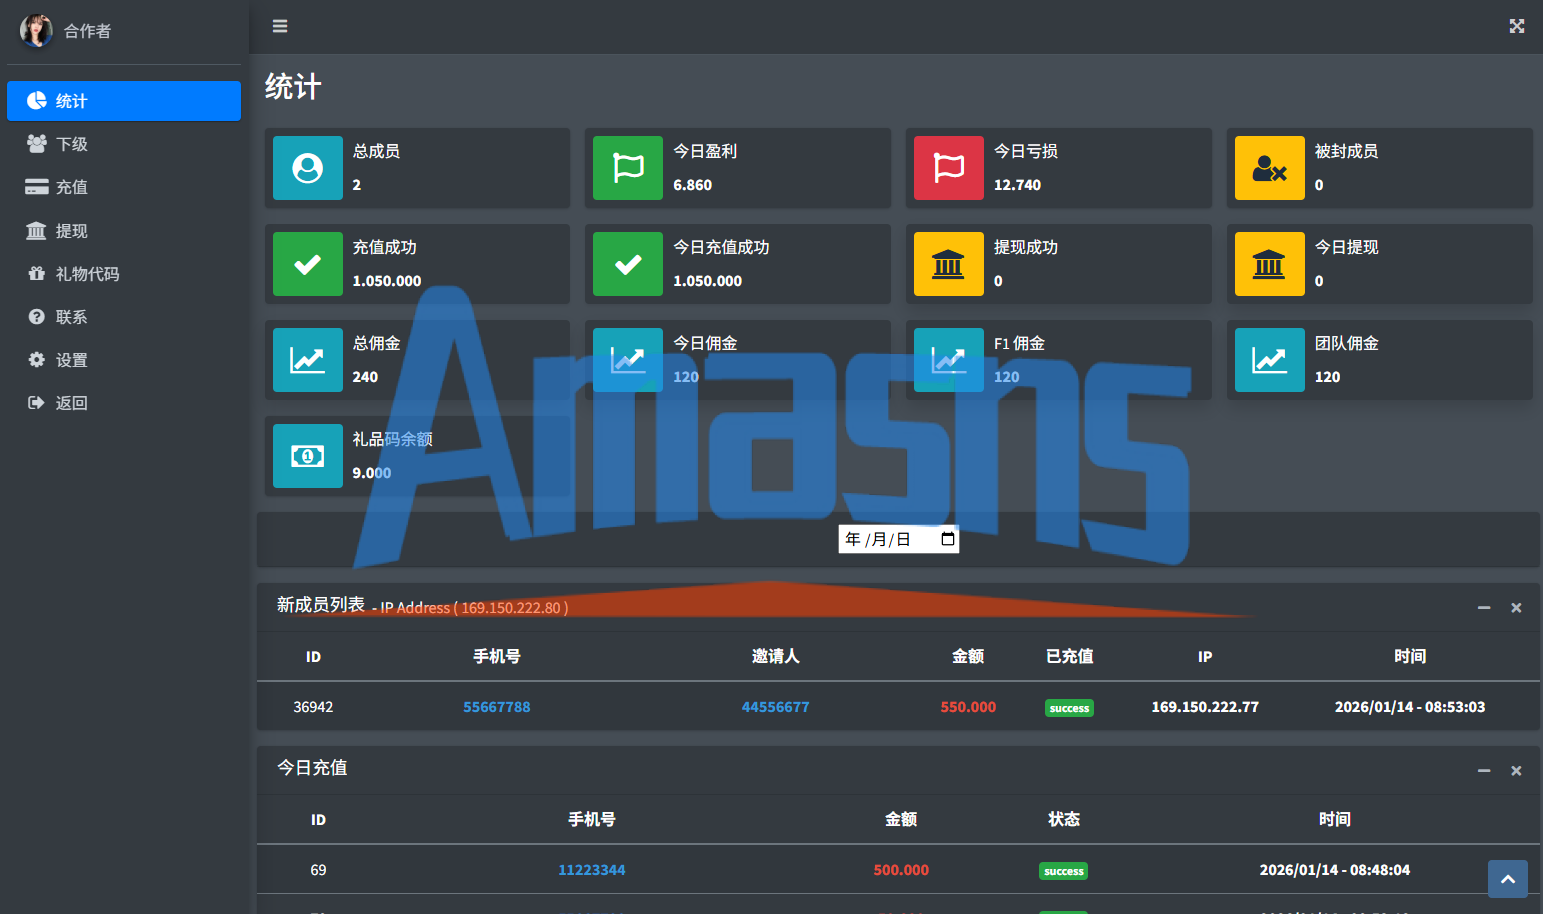Collapse the 新成员列表 panel
1543x914 pixels.
(x=1484, y=608)
